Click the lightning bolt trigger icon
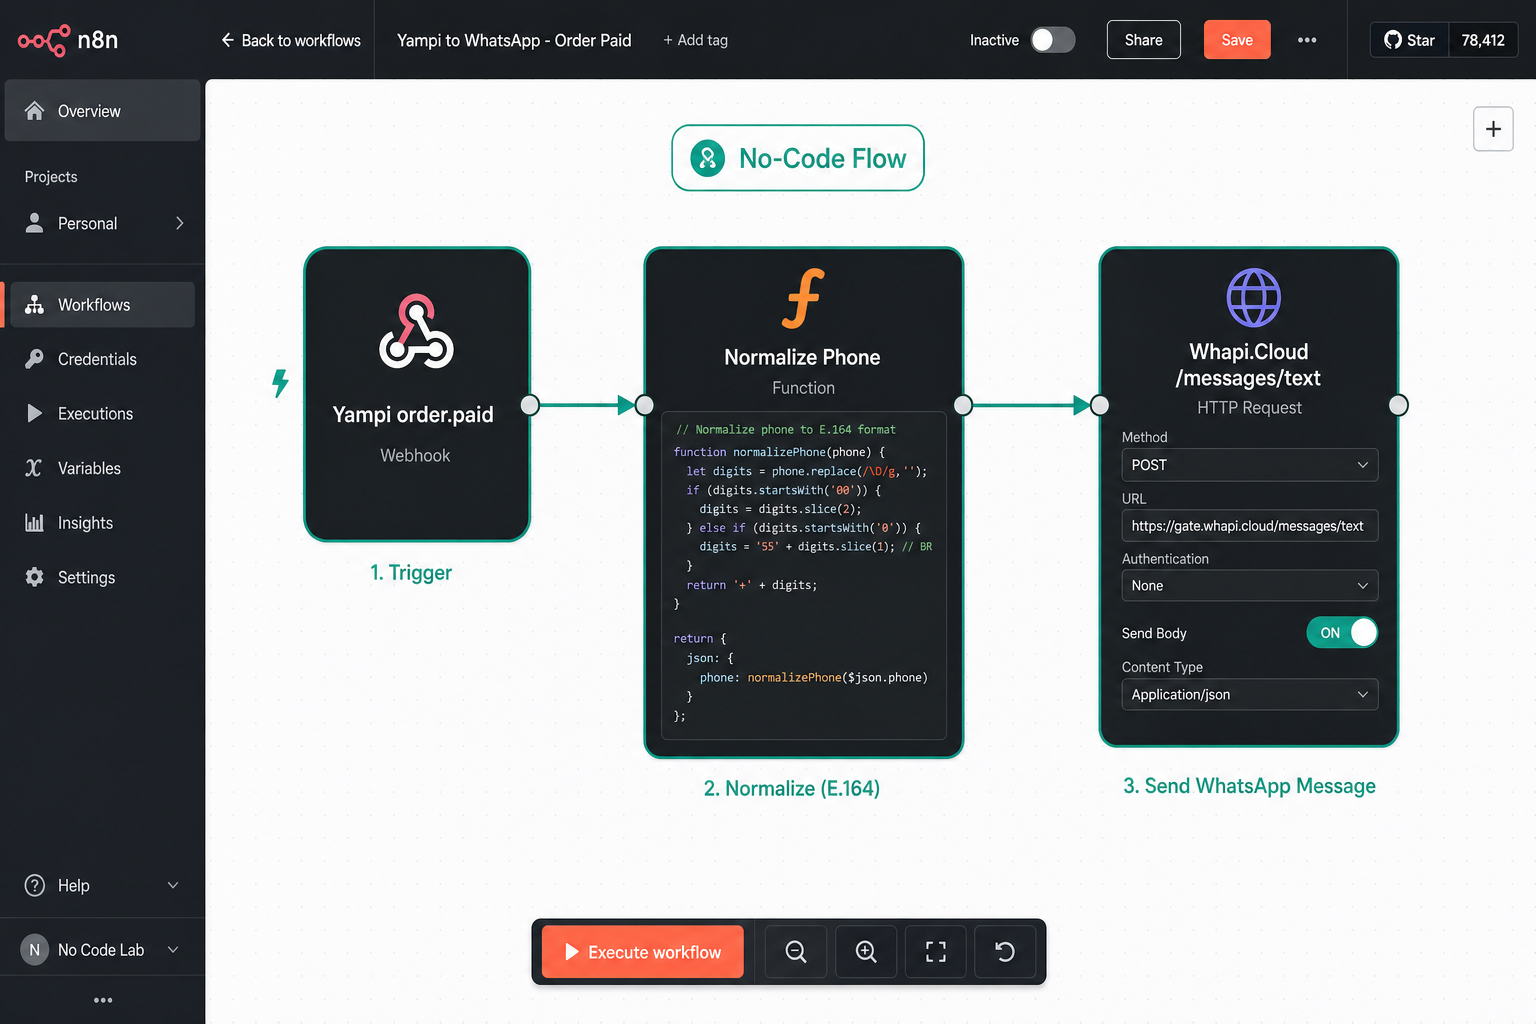Viewport: 1536px width, 1024px height. pyautogui.click(x=281, y=382)
